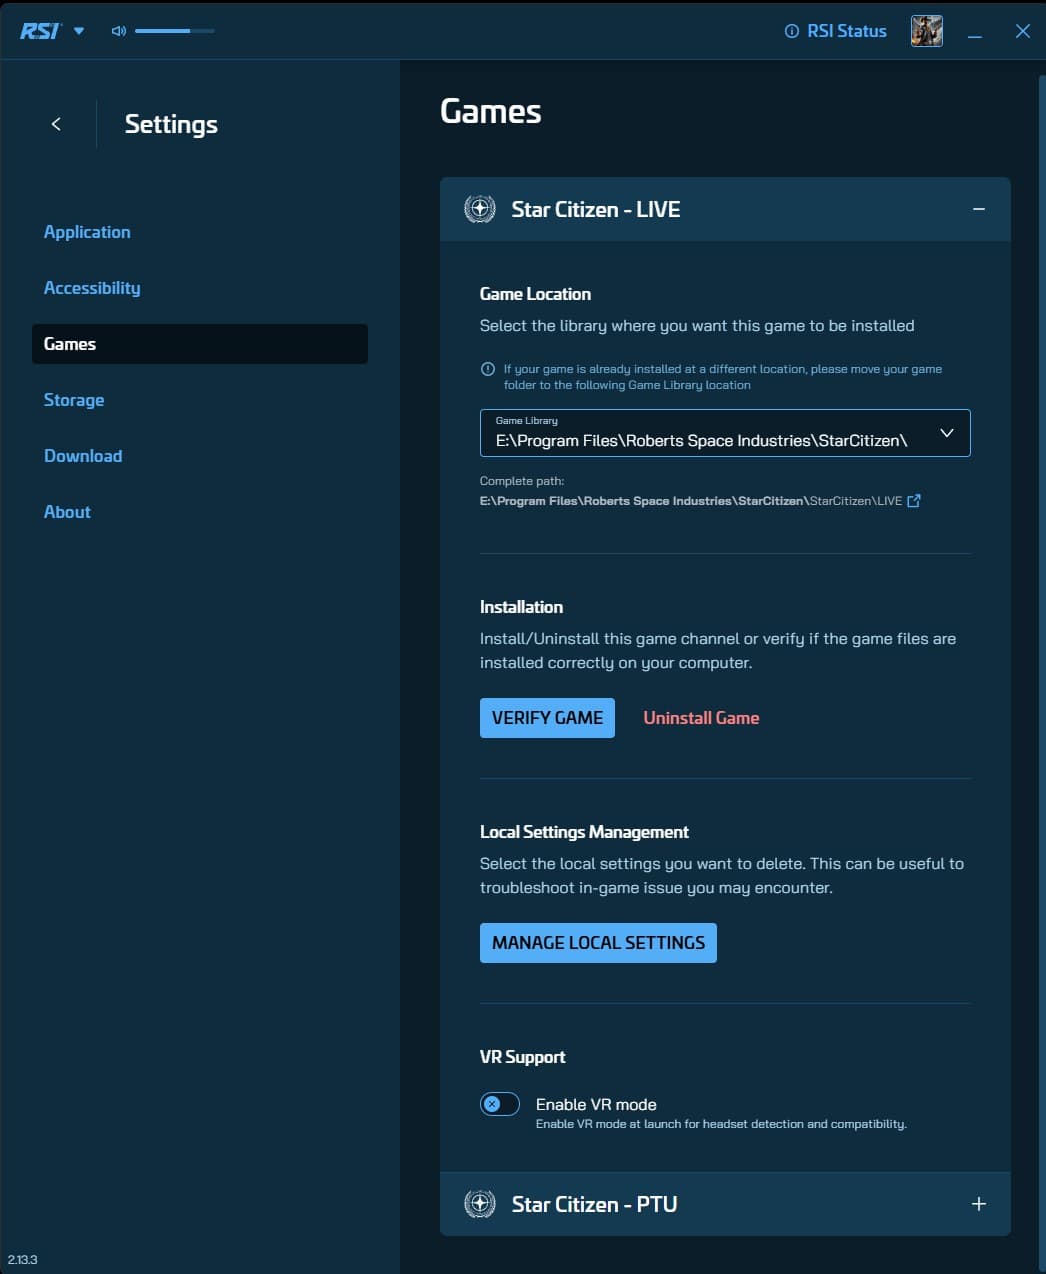Image resolution: width=1046 pixels, height=1274 pixels.
Task: Open the Game Library location dropdown
Action: 725,433
